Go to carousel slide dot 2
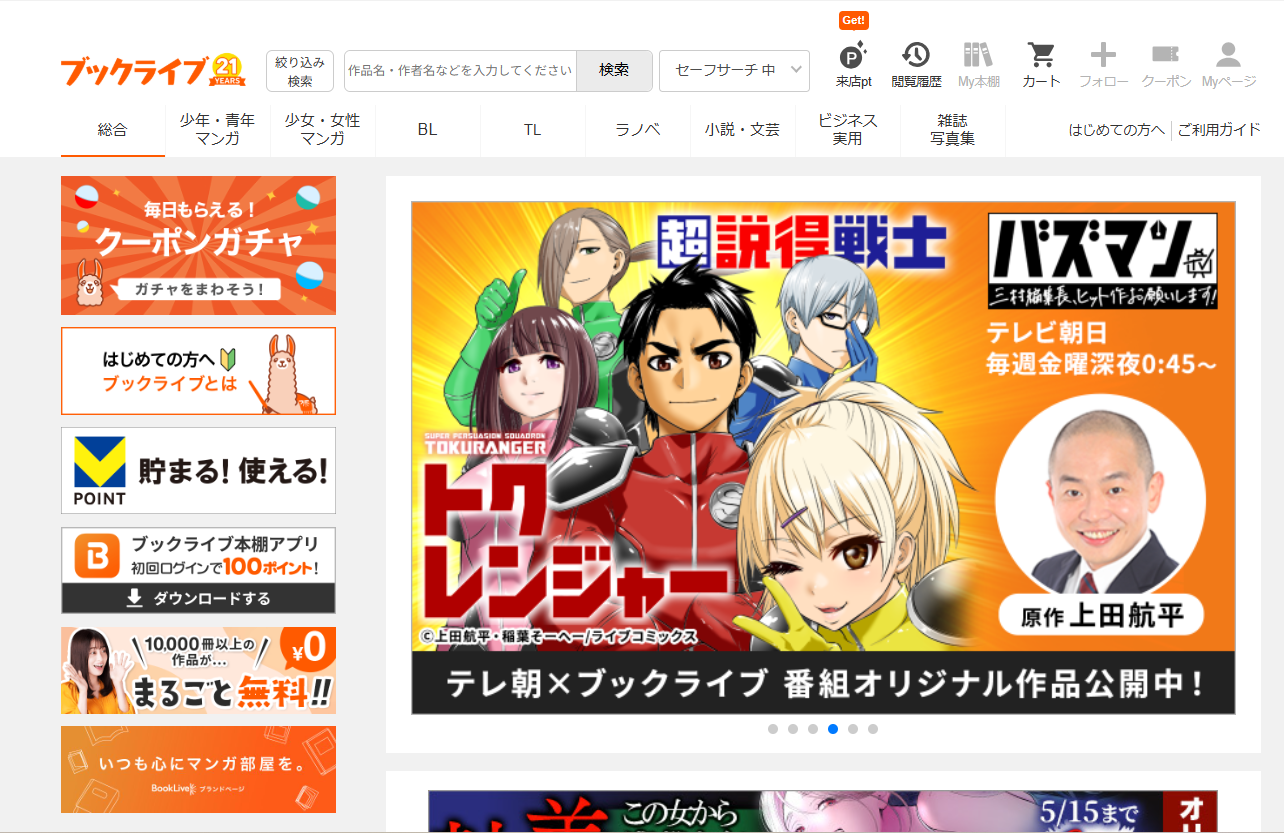The height and width of the screenshot is (833, 1284). click(793, 729)
